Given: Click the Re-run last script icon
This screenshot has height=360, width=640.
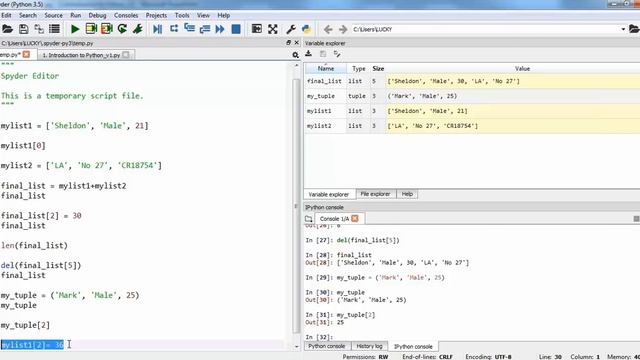Looking at the screenshot, I should (x=122, y=29).
